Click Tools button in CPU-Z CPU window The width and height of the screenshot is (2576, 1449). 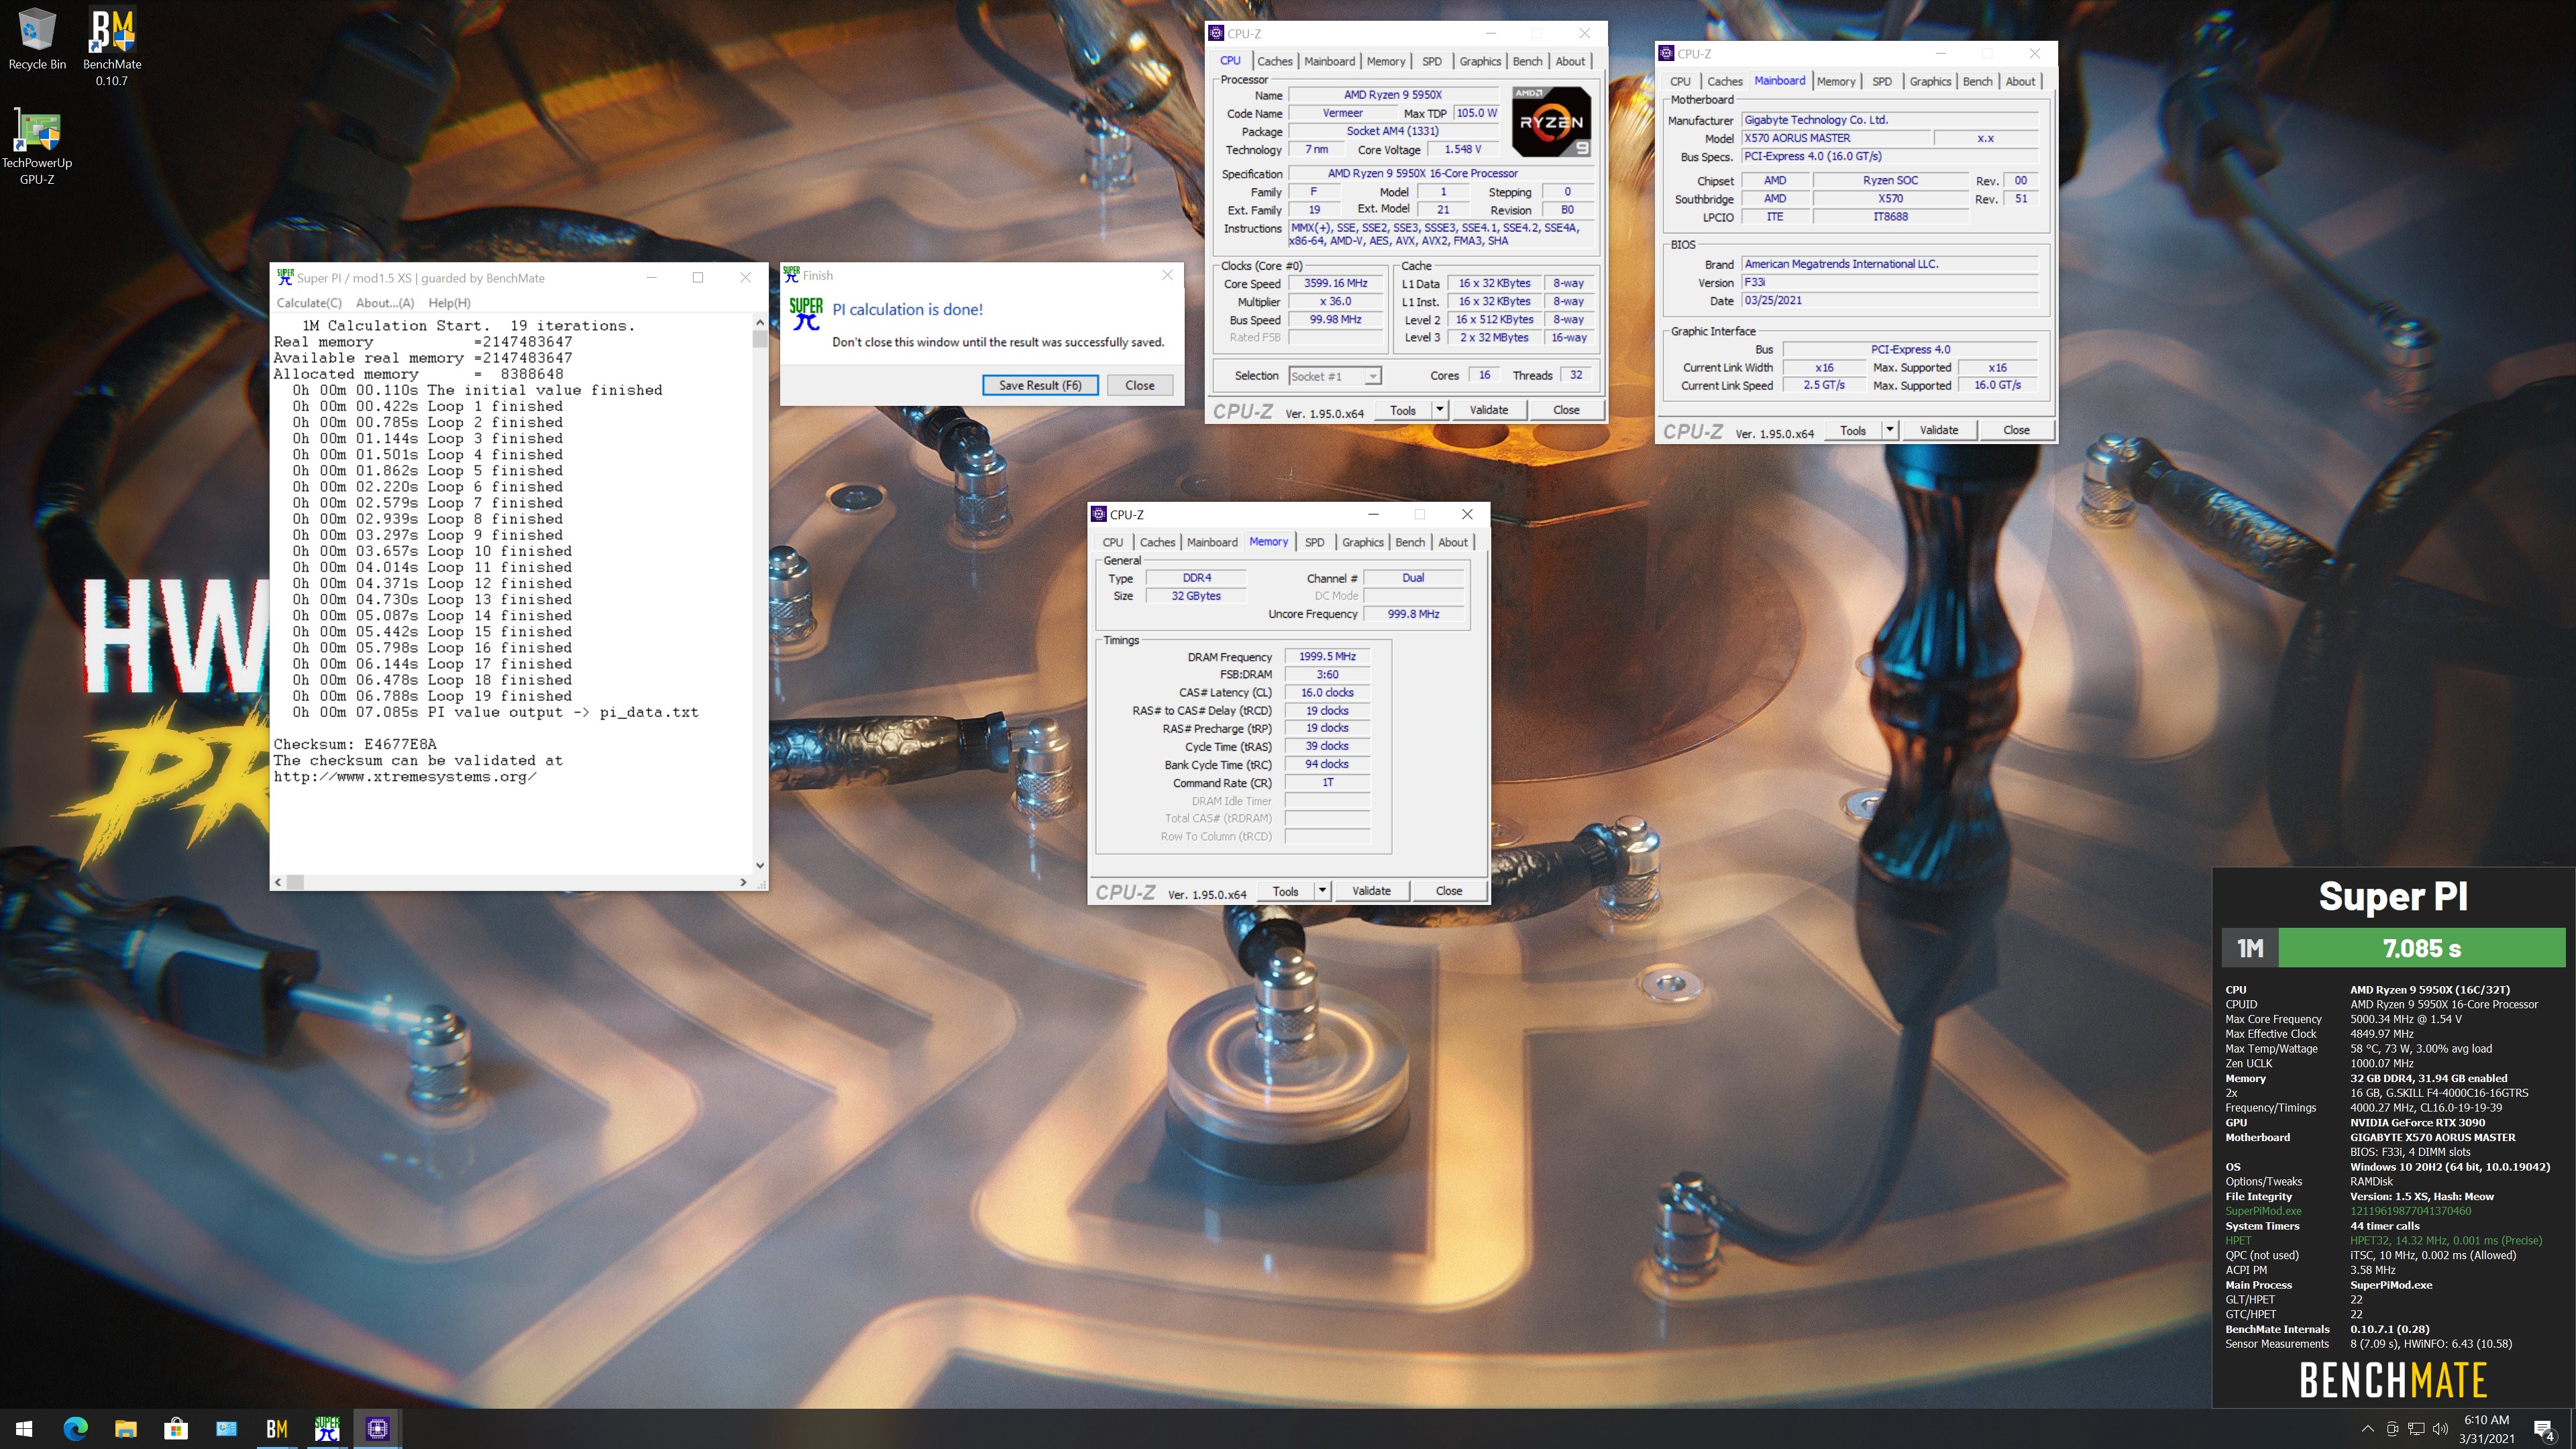(1402, 410)
